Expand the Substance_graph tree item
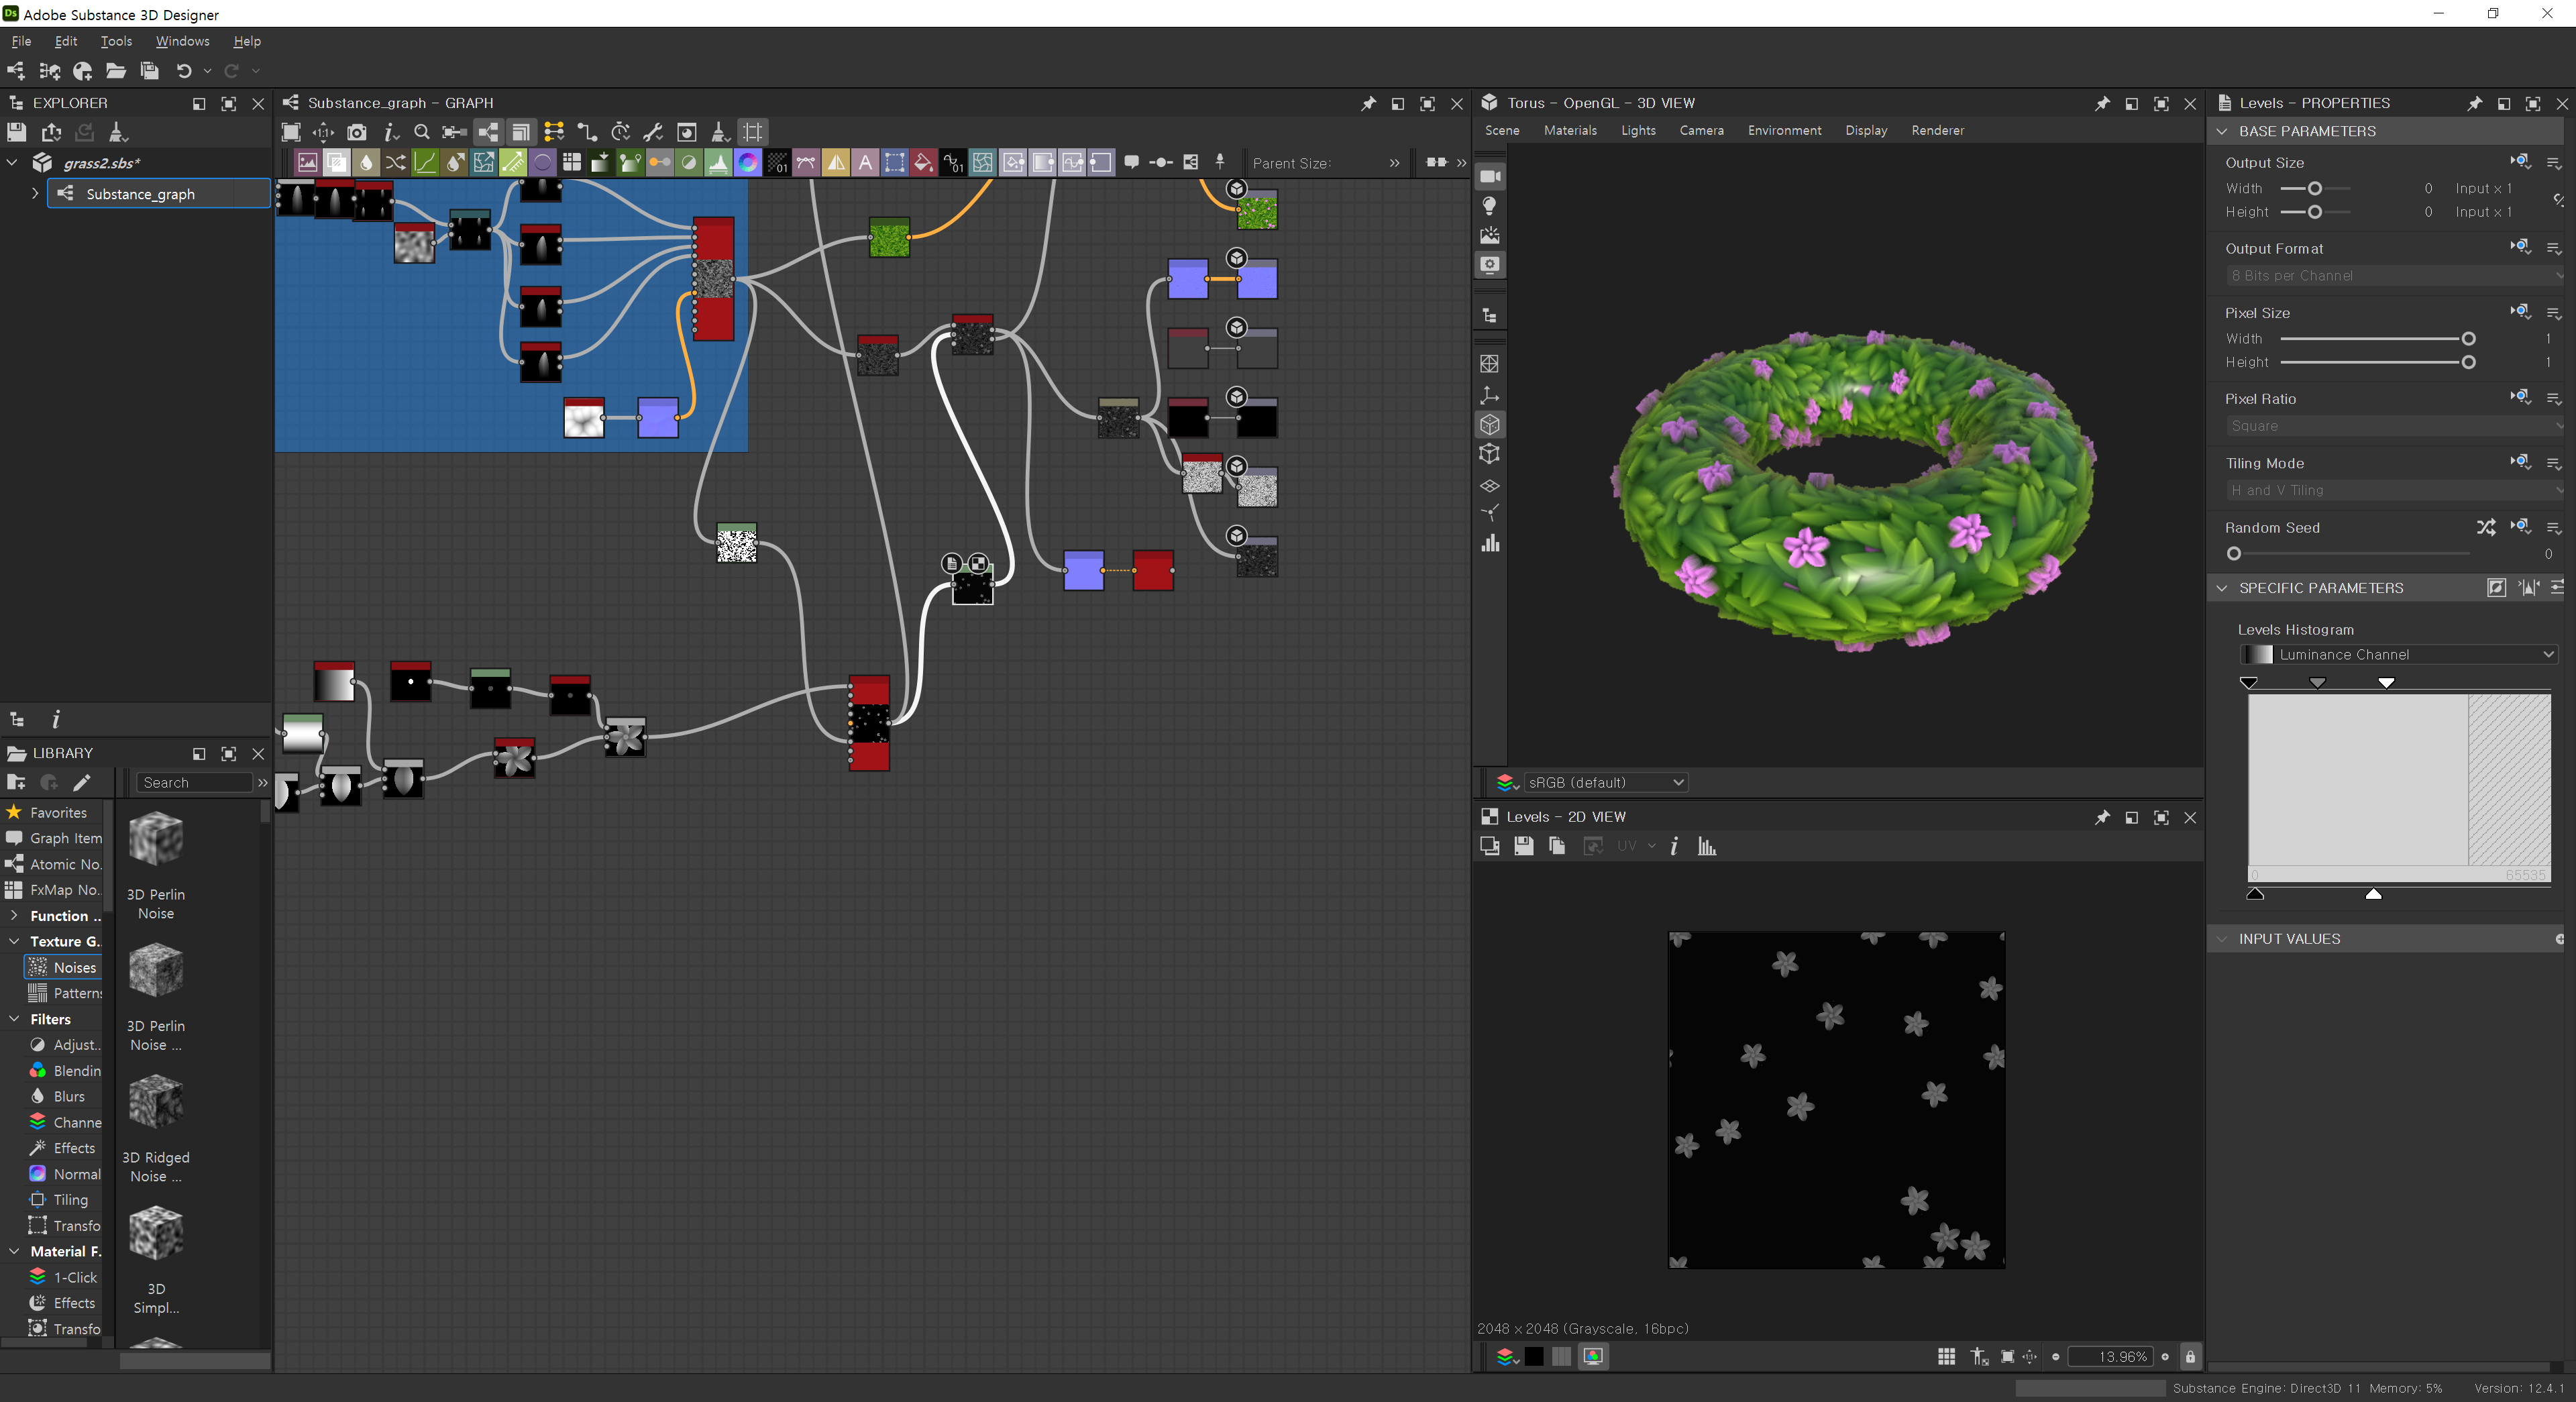The image size is (2576, 1402). (35, 193)
